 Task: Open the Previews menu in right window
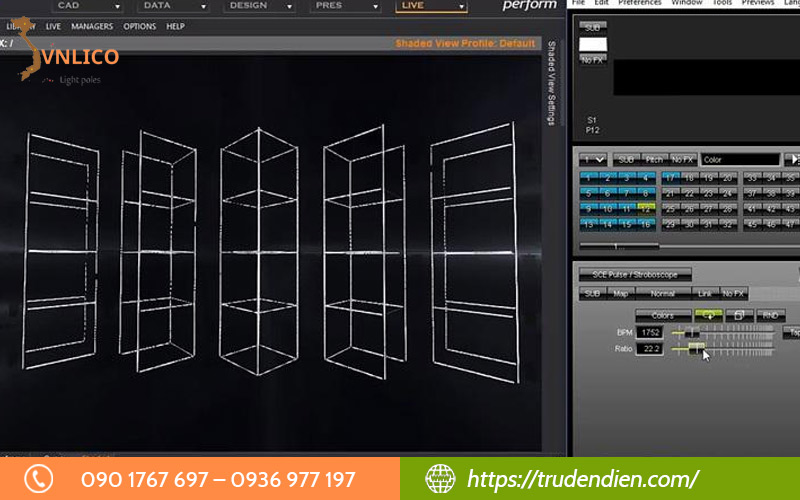click(x=758, y=3)
